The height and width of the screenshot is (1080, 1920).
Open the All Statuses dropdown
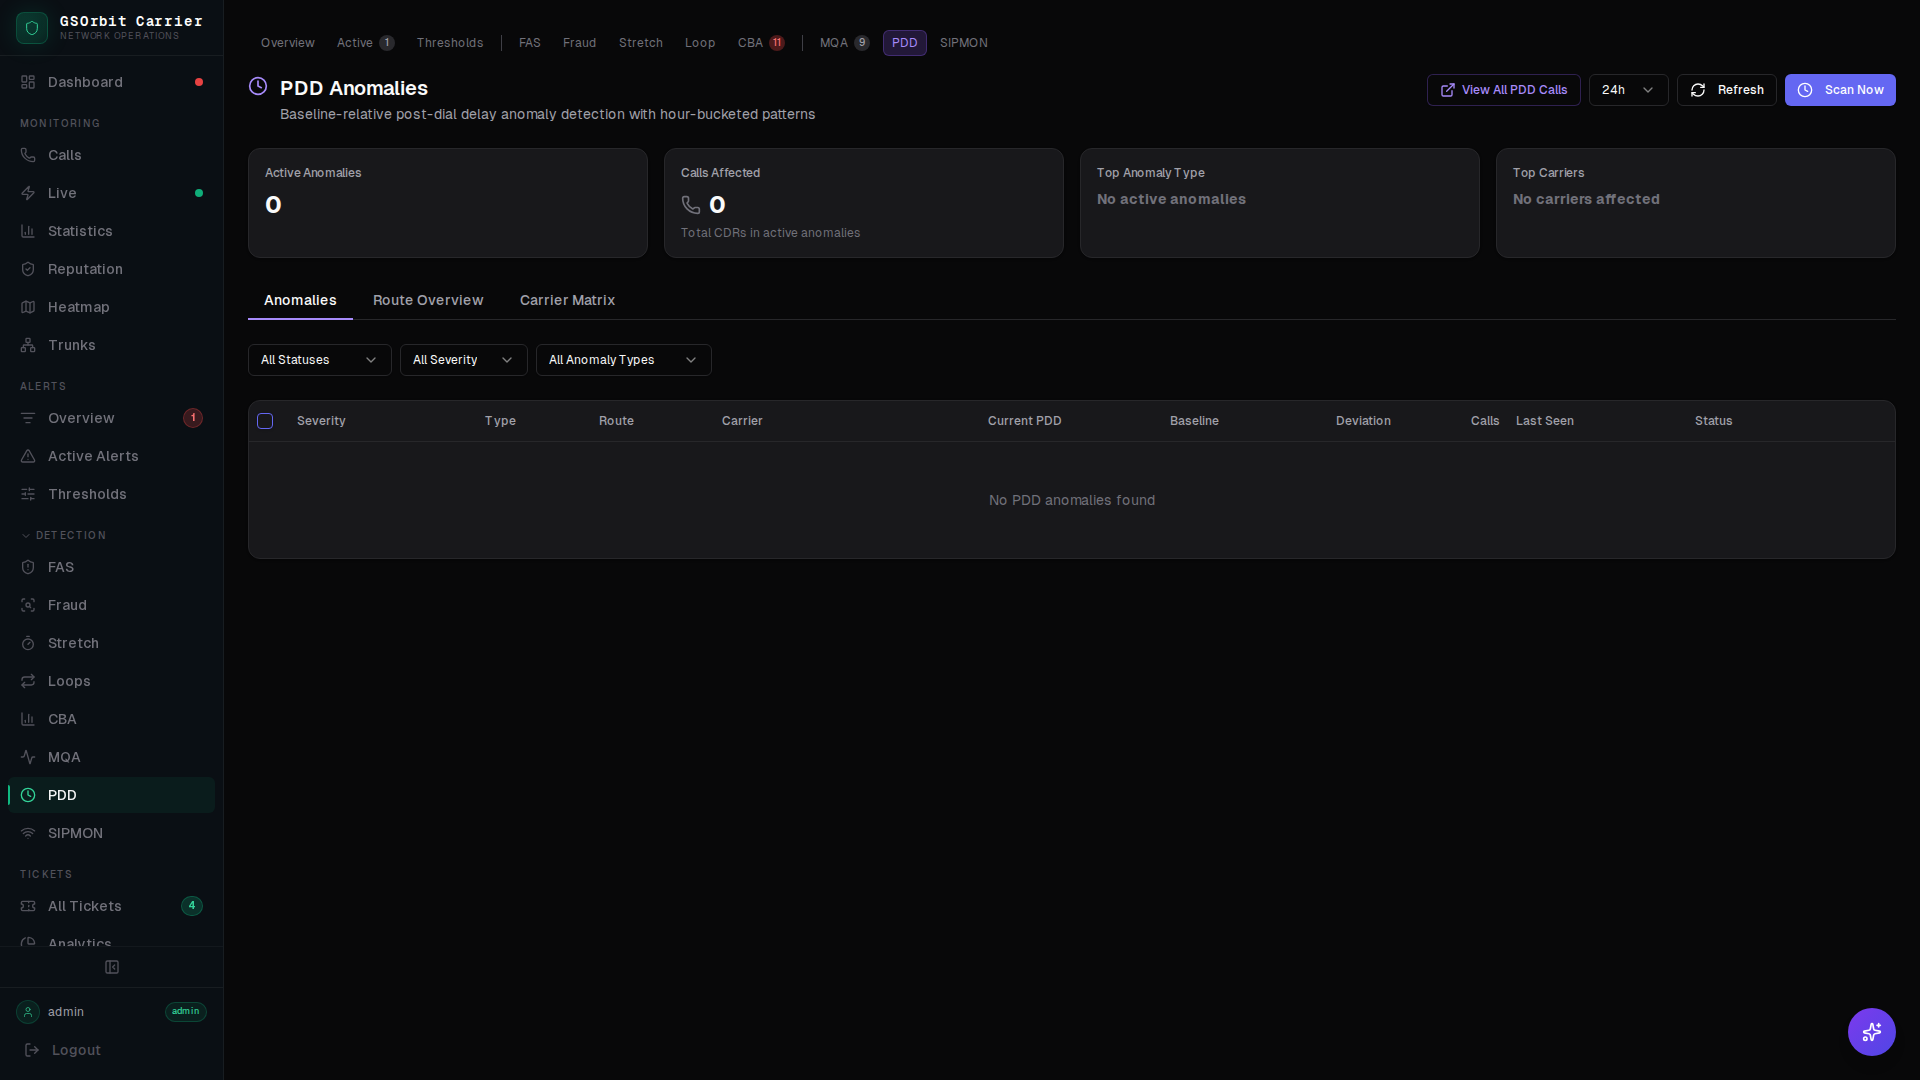319,360
